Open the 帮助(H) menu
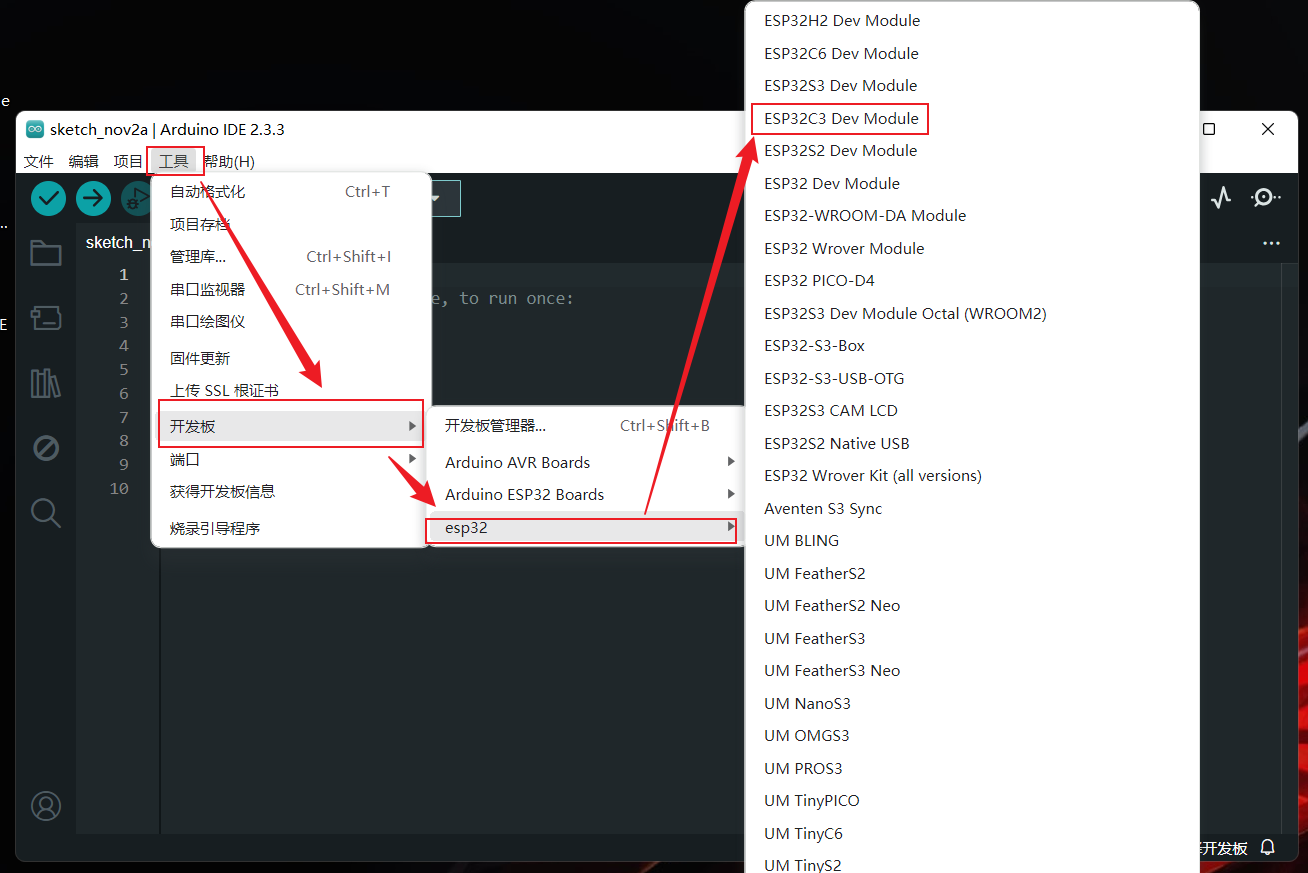Viewport: 1308px width, 873px height. tap(229, 161)
